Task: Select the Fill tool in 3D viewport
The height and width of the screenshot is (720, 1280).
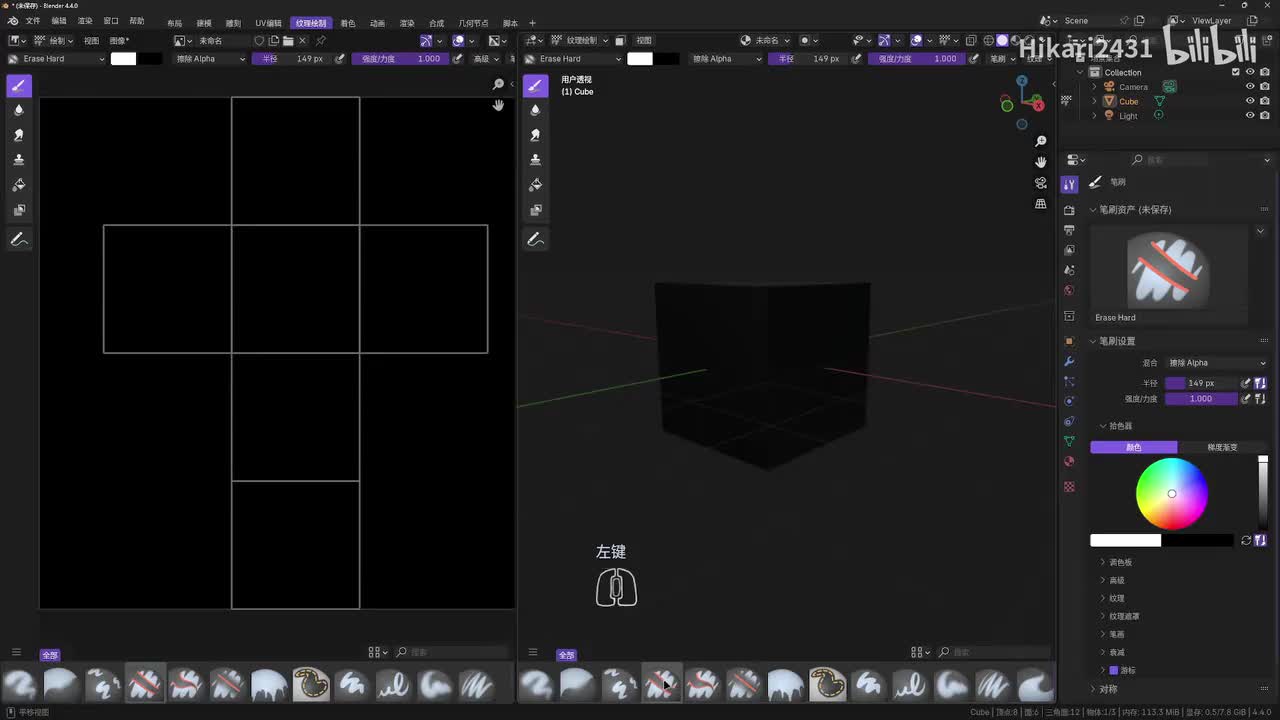Action: click(535, 185)
